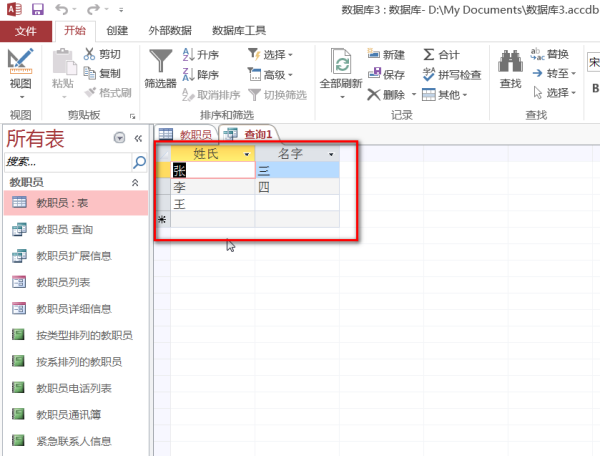Open 姓氏 column filter dropdown arrow
The width and height of the screenshot is (600, 456).
pos(247,154)
